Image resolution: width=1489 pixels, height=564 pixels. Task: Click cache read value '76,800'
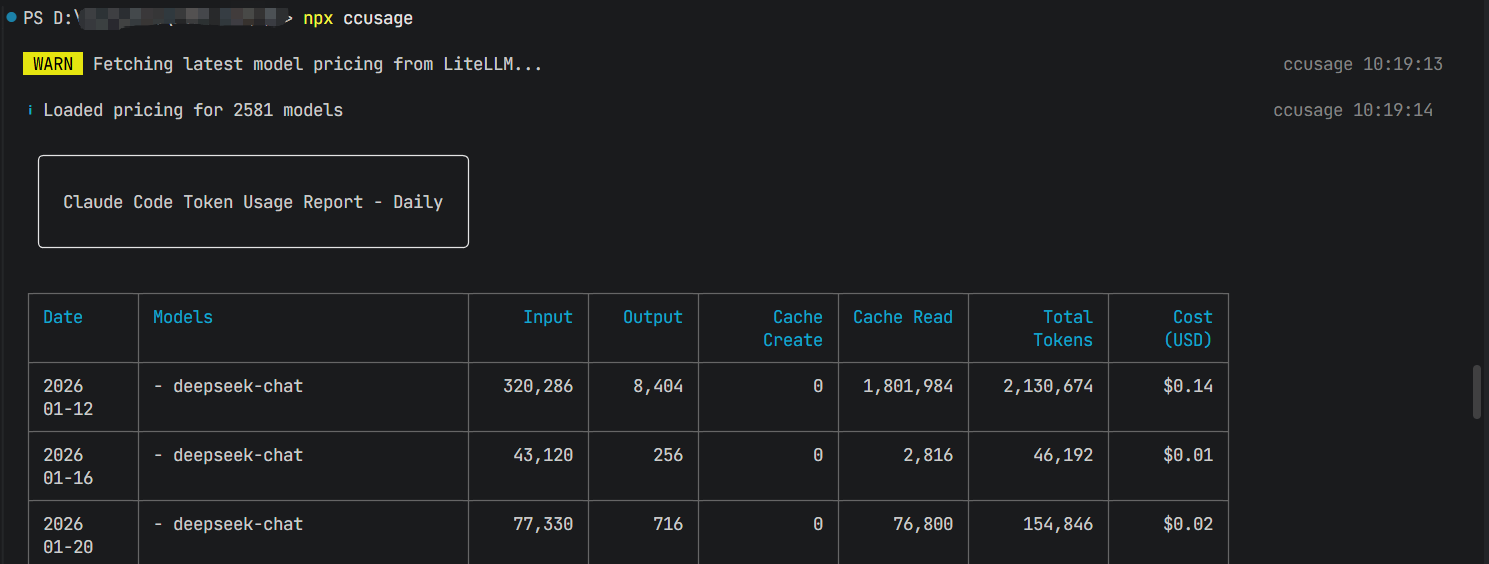click(x=923, y=524)
